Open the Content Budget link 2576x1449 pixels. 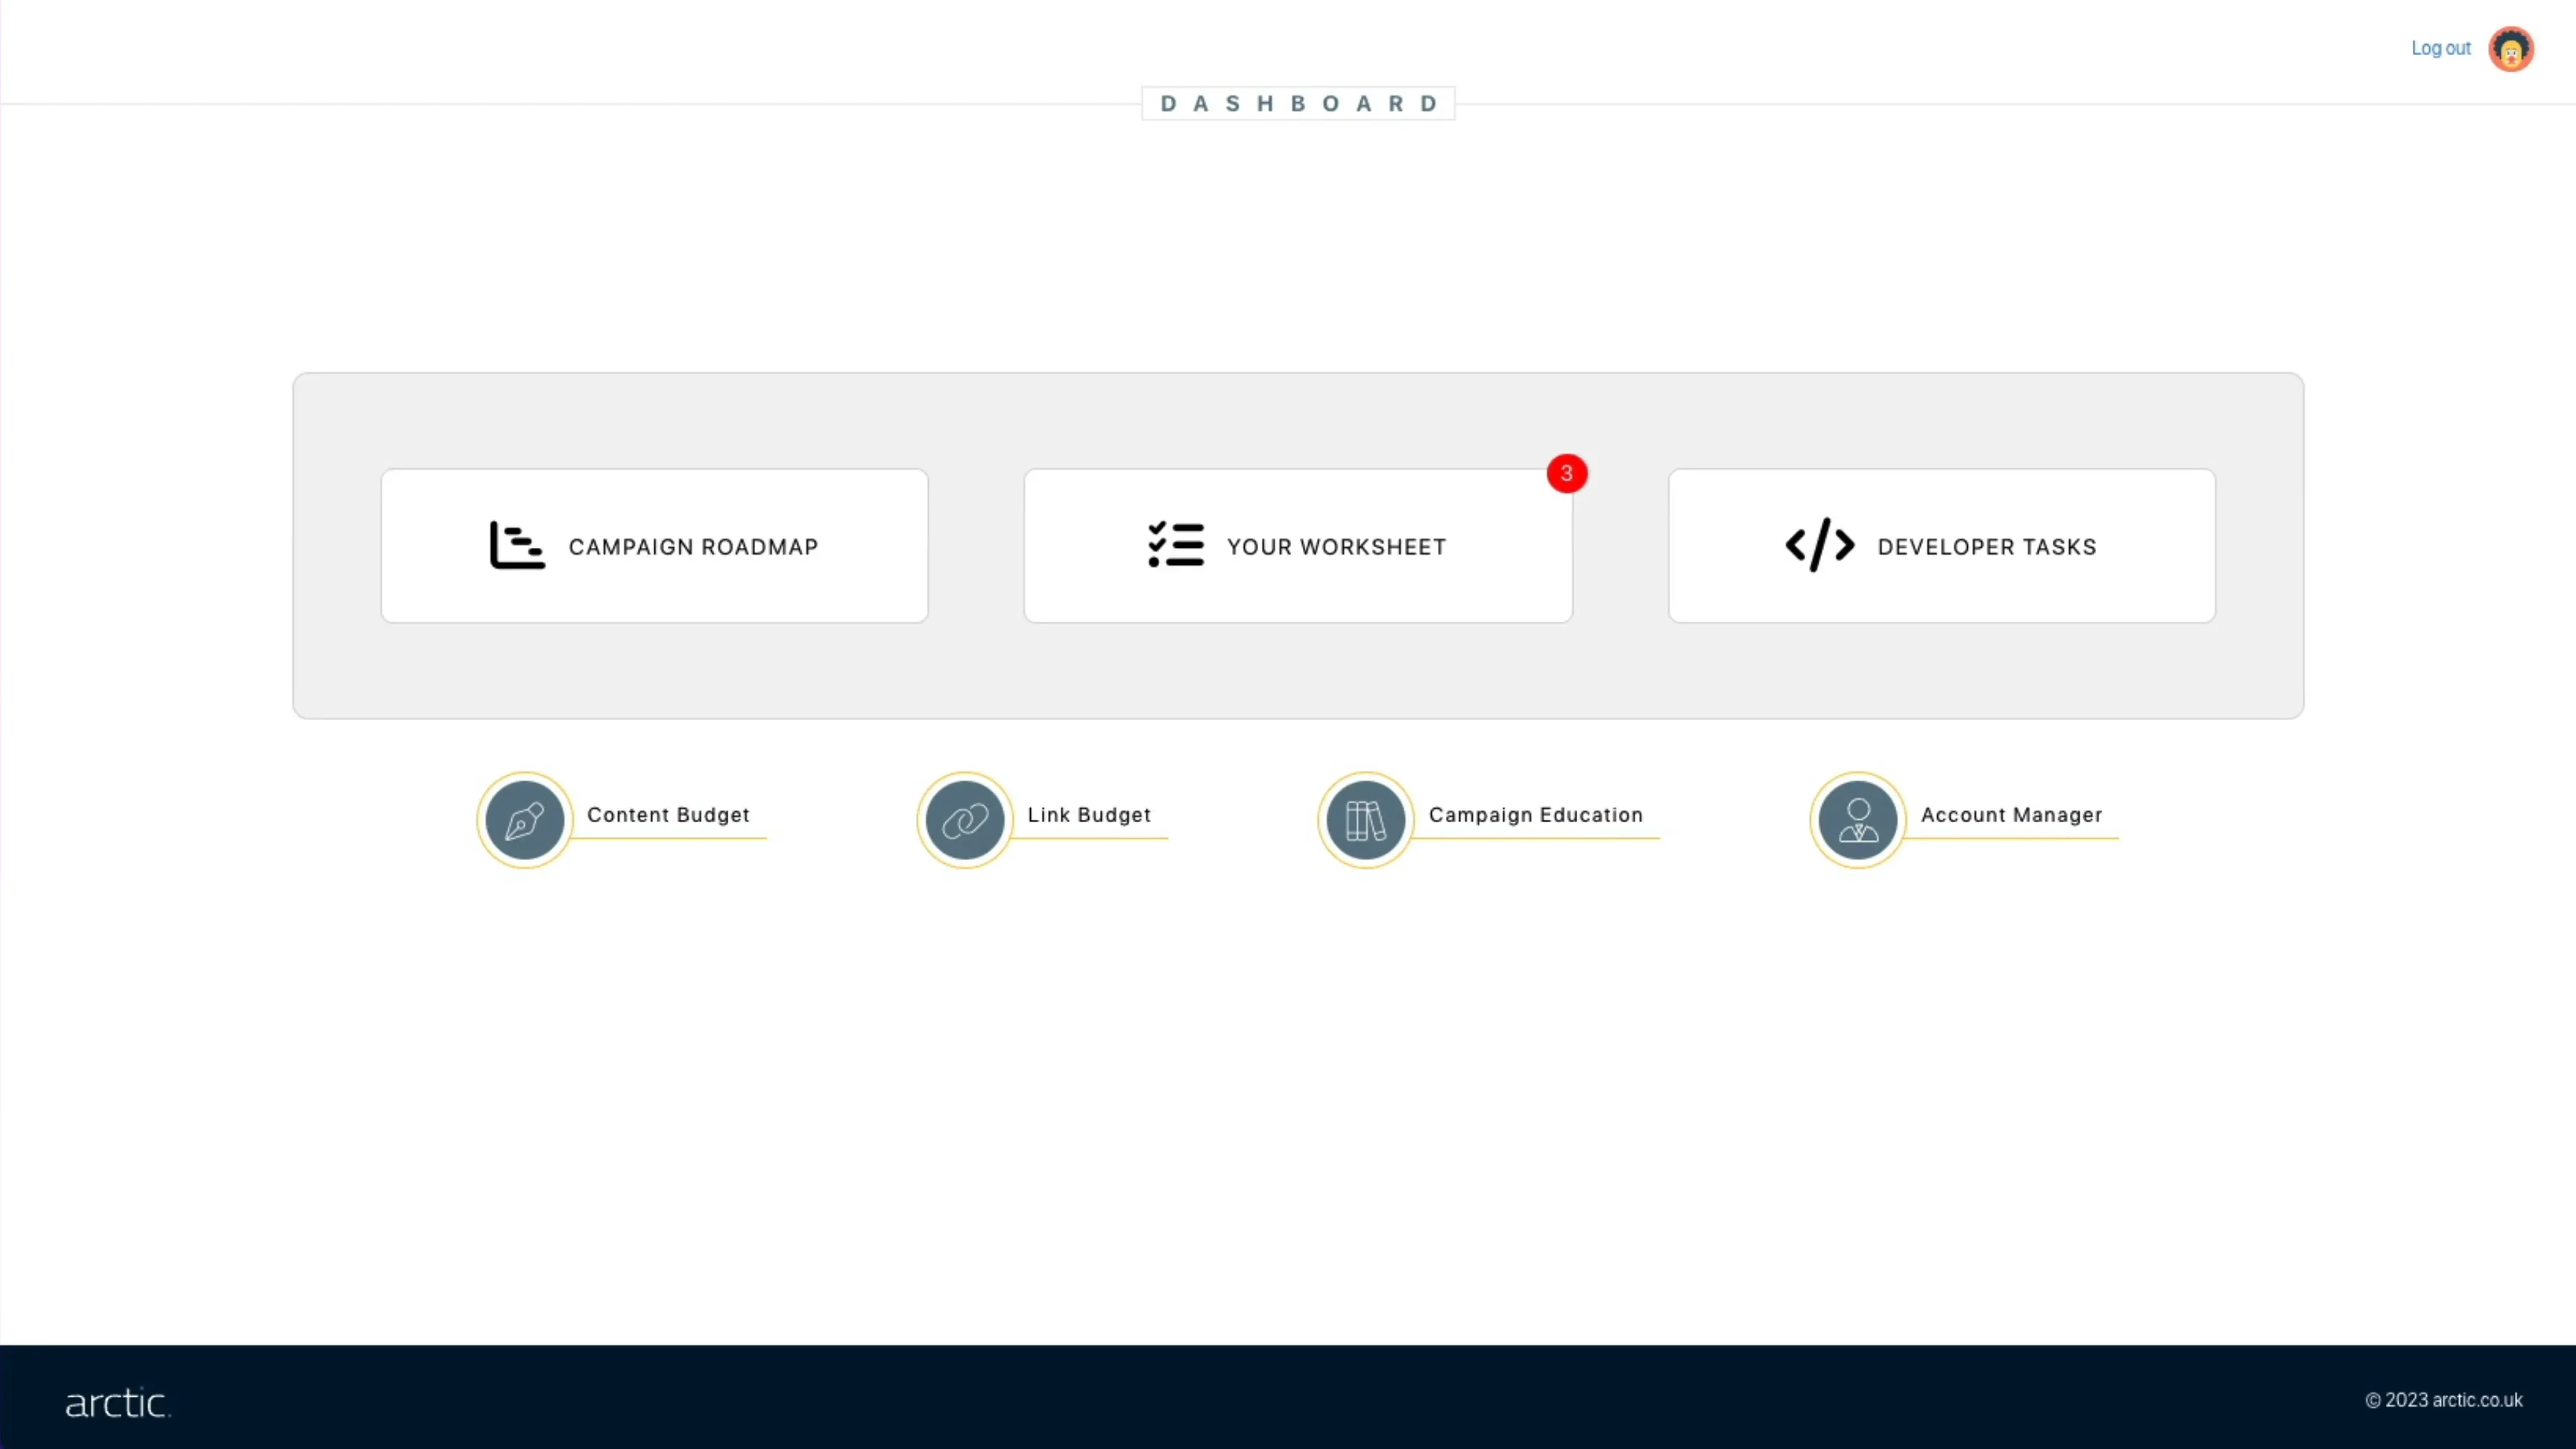click(x=668, y=815)
